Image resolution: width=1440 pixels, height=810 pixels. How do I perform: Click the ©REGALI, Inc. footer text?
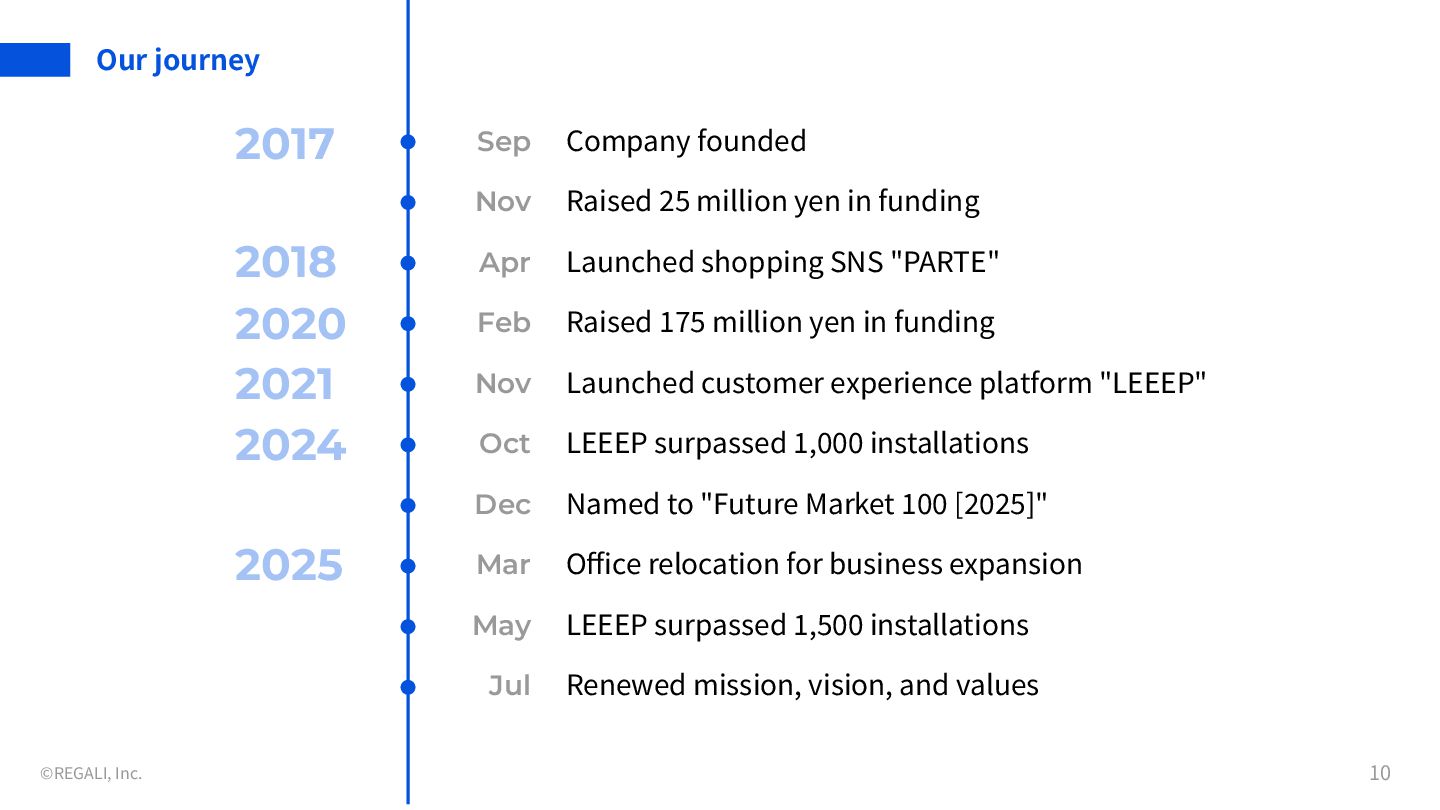pyautogui.click(x=91, y=773)
